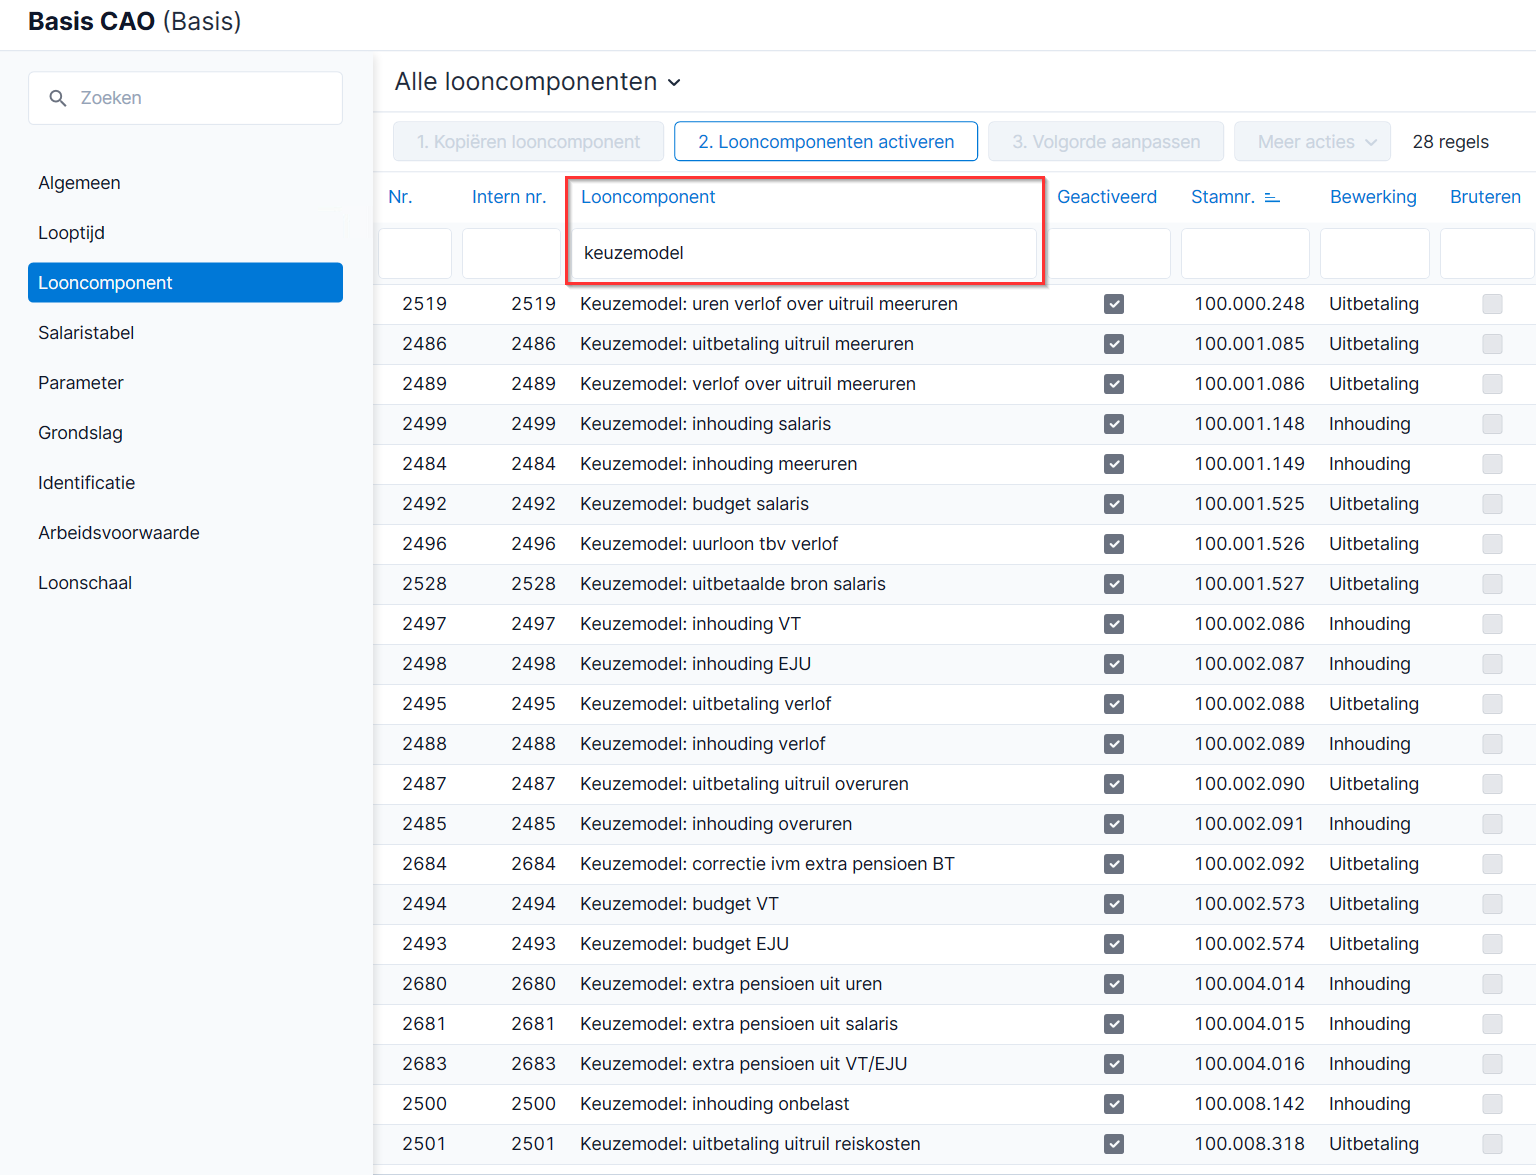Focus the Zoeken search field
The height and width of the screenshot is (1175, 1536).
click(x=185, y=98)
